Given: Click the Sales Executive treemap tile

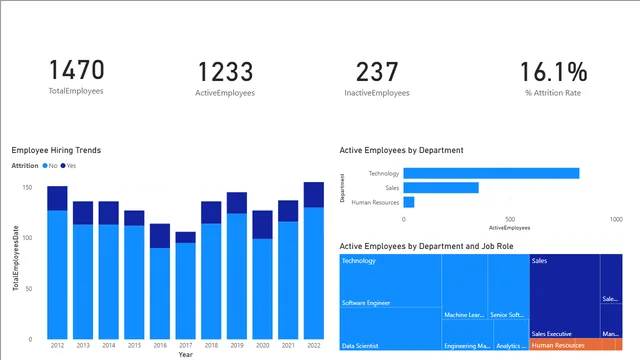Looking at the screenshot, I should point(565,296).
